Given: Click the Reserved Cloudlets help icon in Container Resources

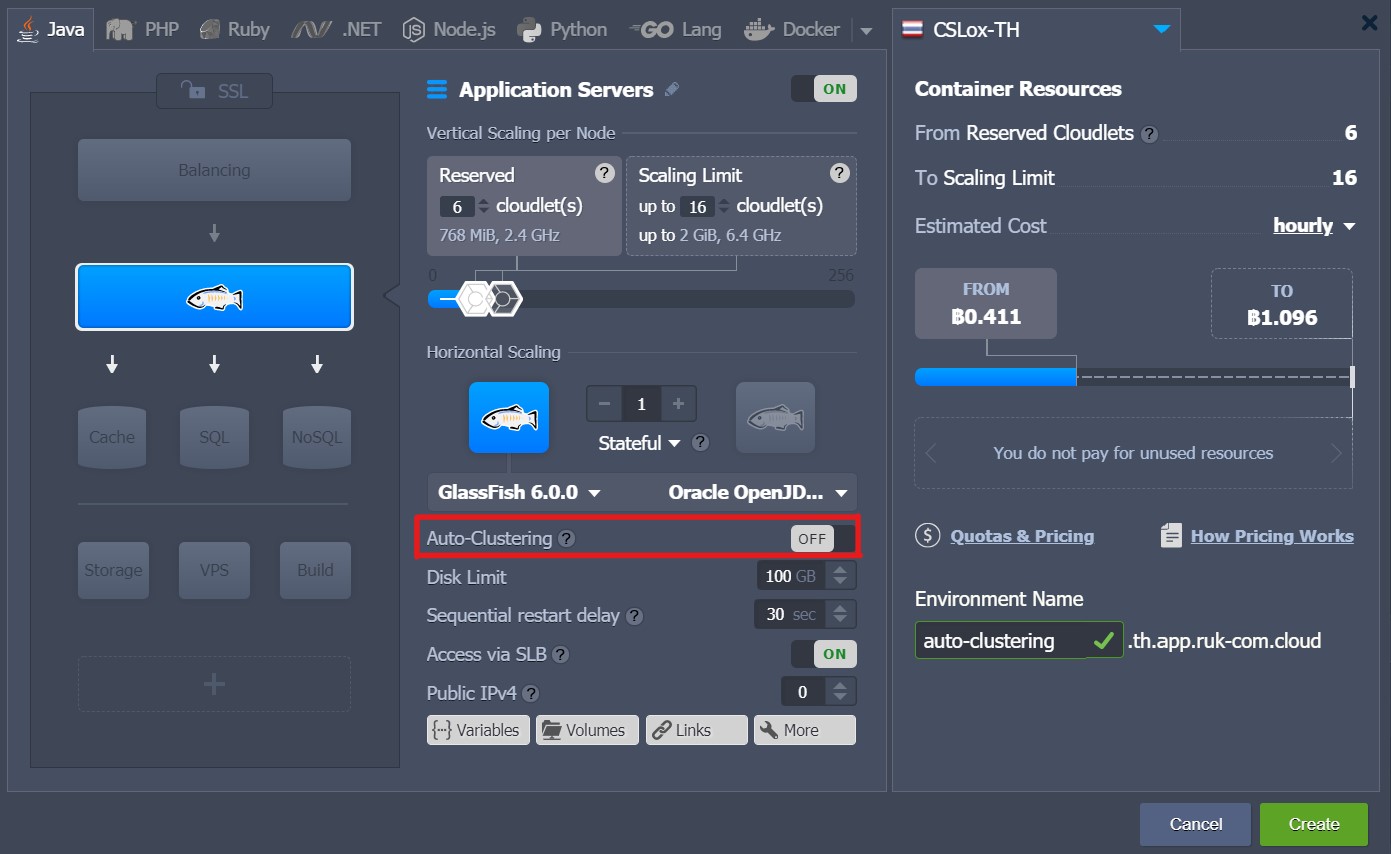Looking at the screenshot, I should click(1149, 134).
